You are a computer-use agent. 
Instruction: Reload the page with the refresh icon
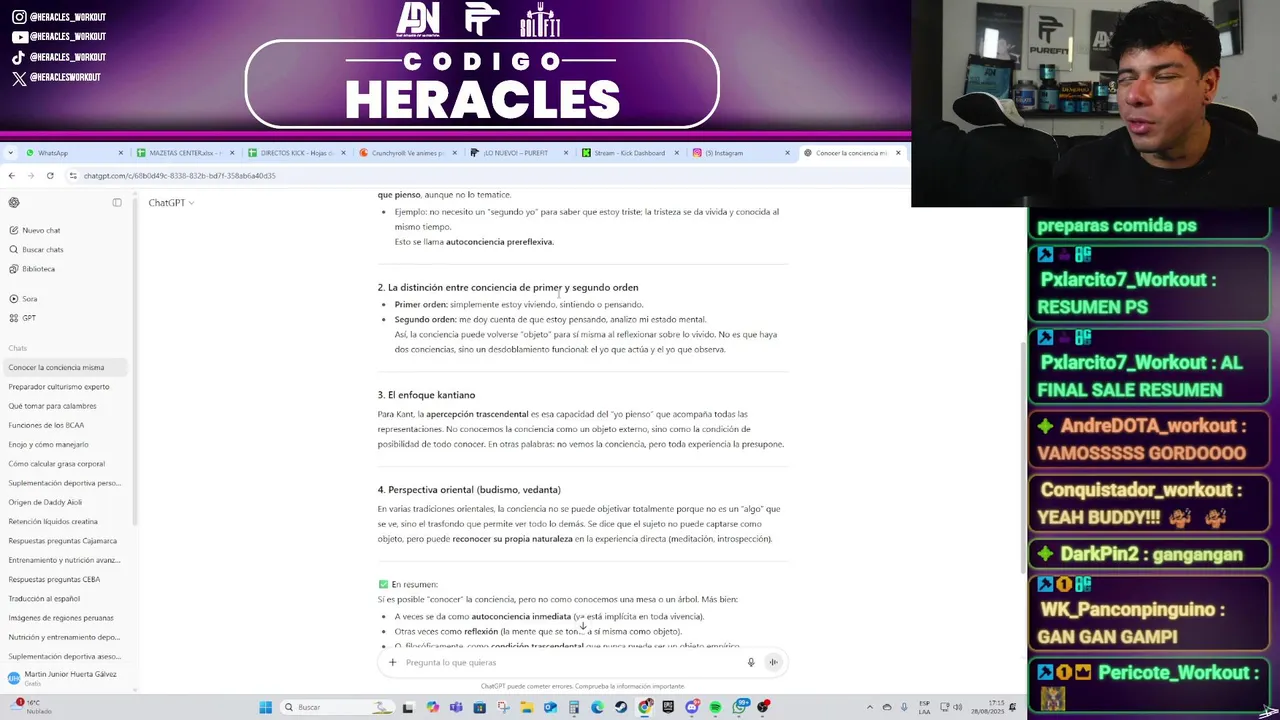click(x=50, y=175)
